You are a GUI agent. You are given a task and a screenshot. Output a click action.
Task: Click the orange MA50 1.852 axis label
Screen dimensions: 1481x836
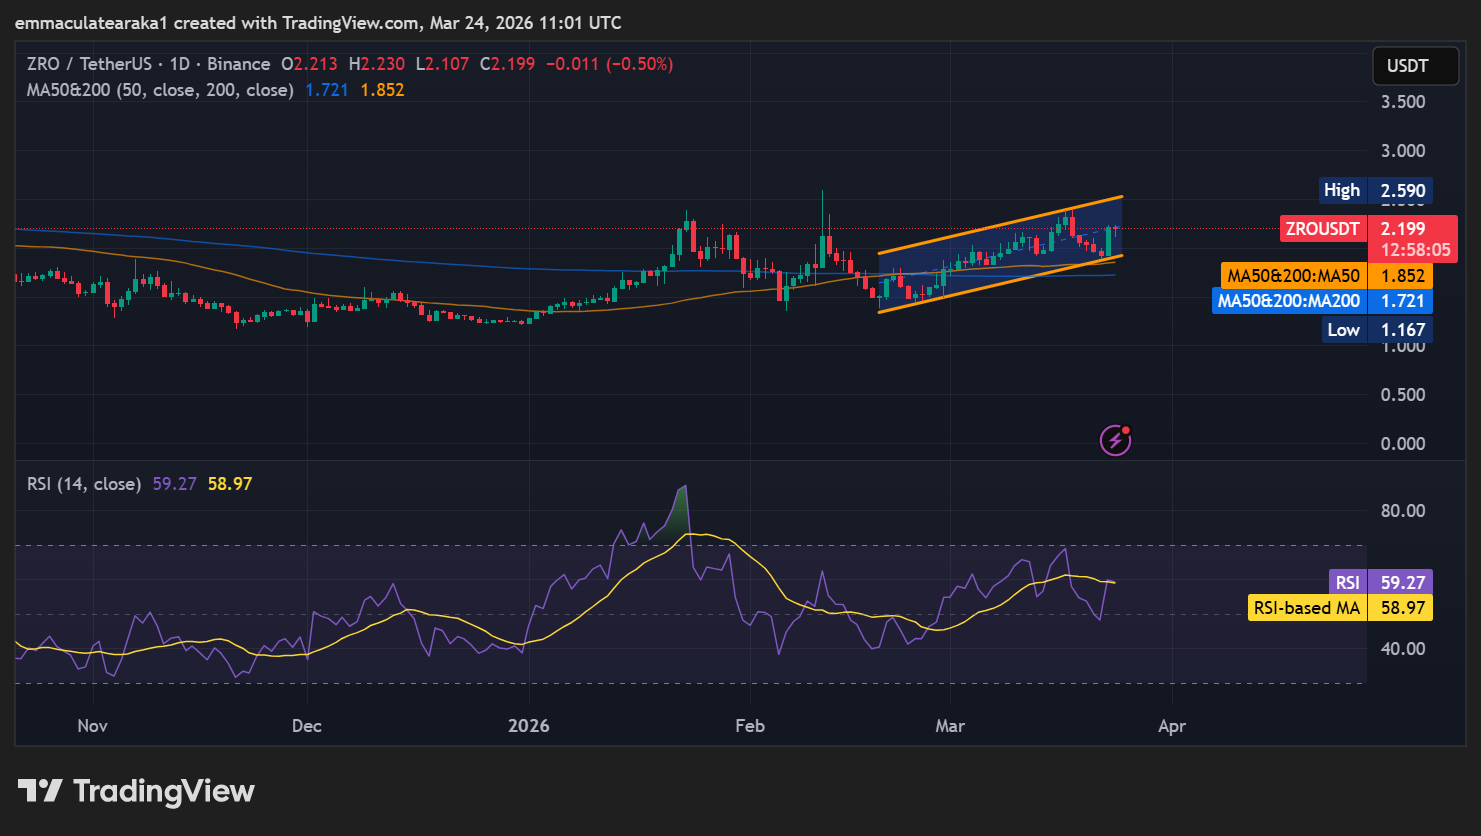[1326, 276]
